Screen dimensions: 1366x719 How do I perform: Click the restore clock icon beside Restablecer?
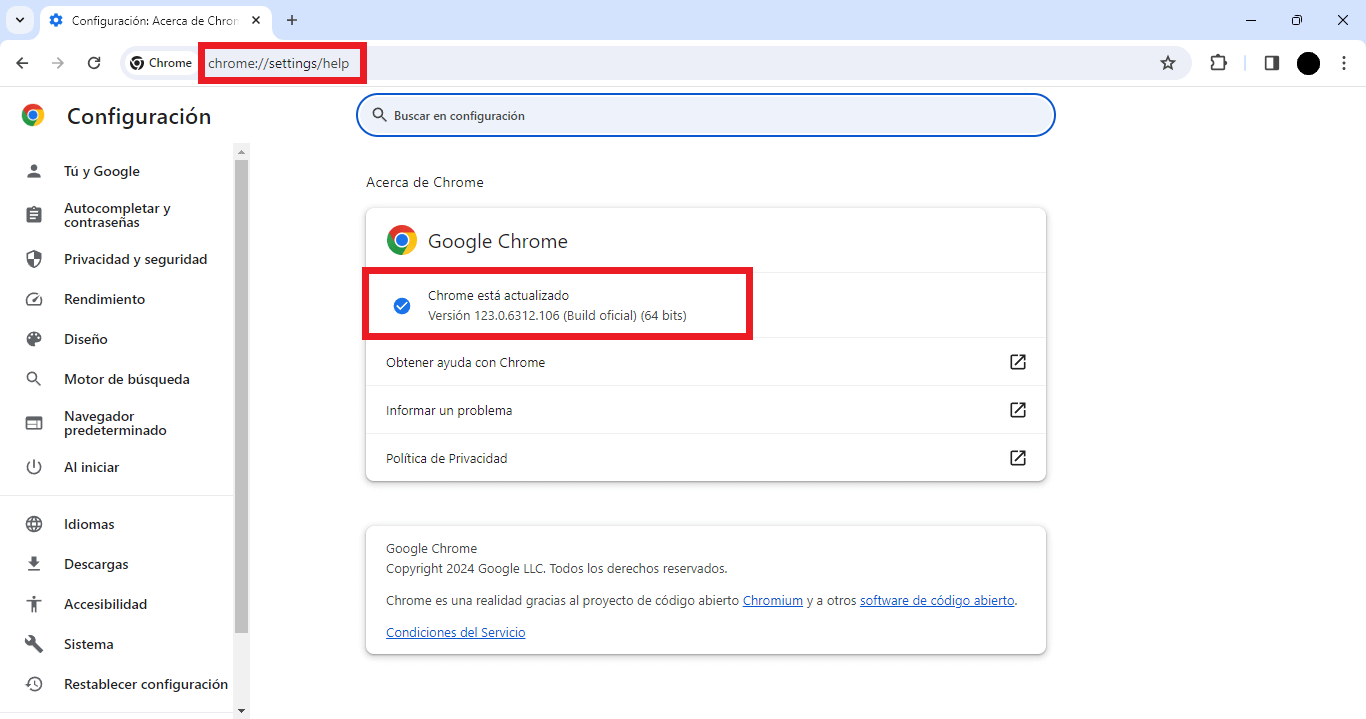pyautogui.click(x=34, y=684)
